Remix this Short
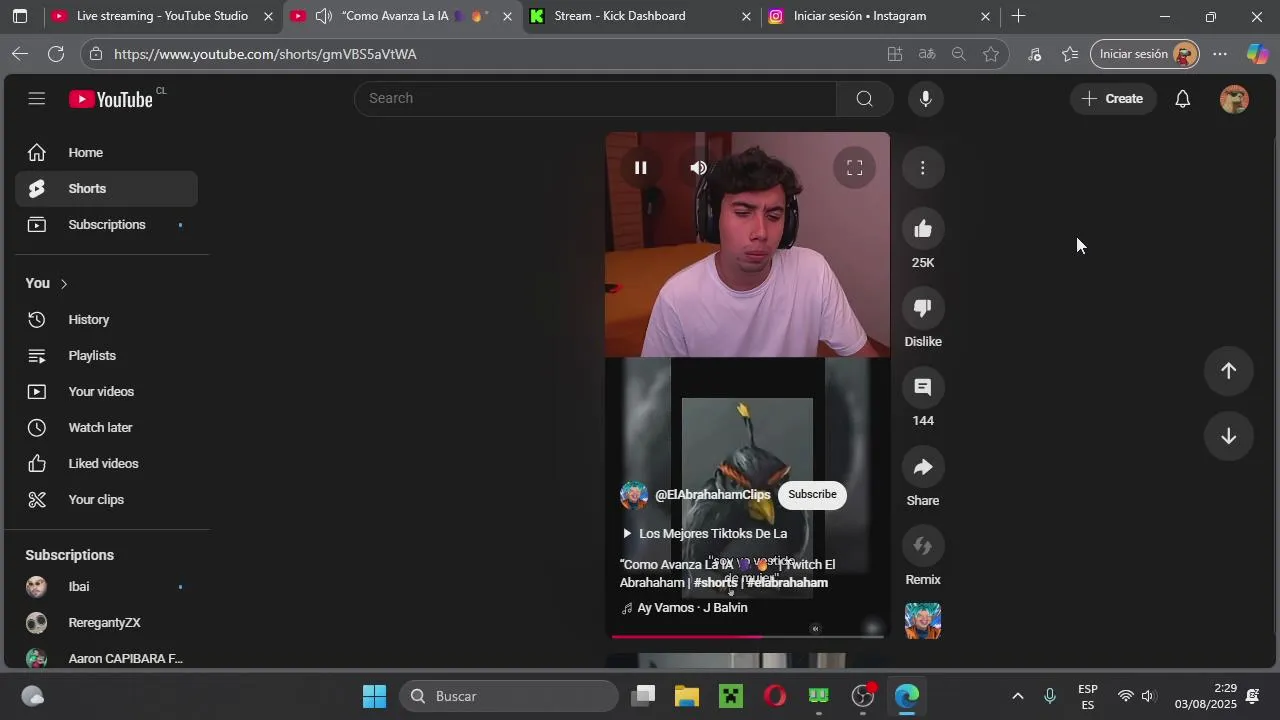The image size is (1280, 720). (923, 546)
